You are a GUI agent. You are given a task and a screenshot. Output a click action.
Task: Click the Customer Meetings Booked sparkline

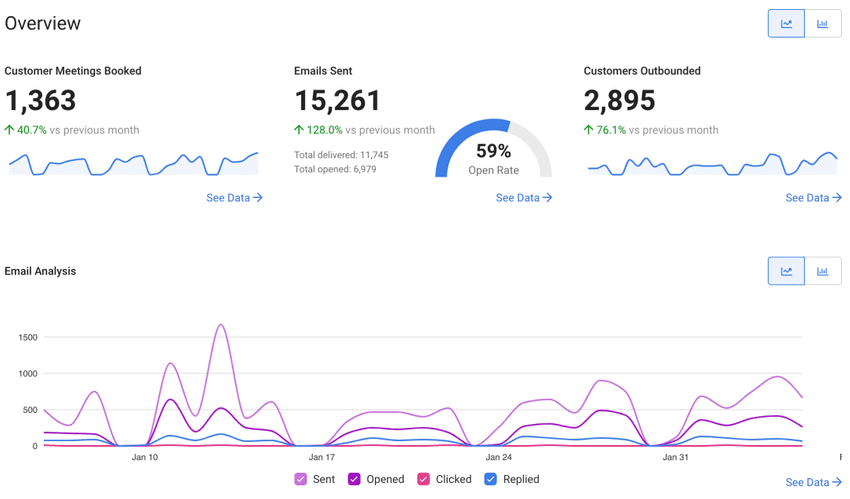pyautogui.click(x=133, y=164)
